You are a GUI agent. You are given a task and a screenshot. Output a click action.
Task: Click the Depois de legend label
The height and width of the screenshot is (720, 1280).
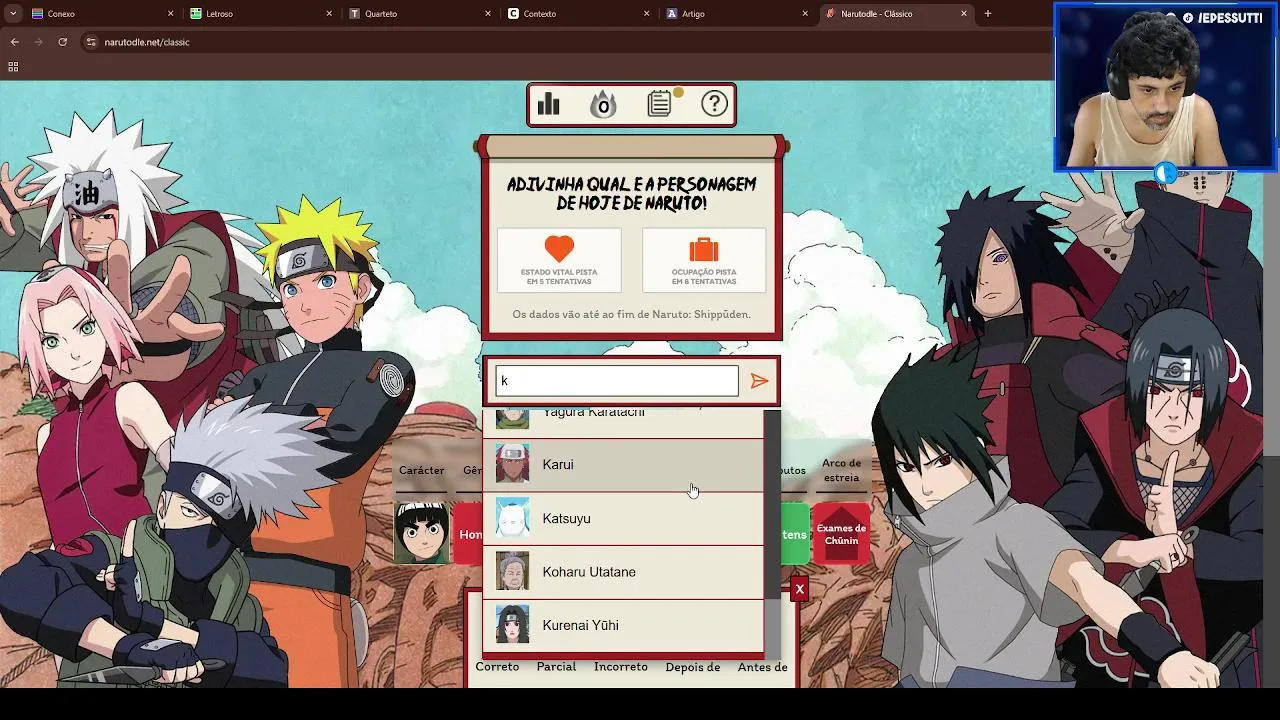point(693,668)
